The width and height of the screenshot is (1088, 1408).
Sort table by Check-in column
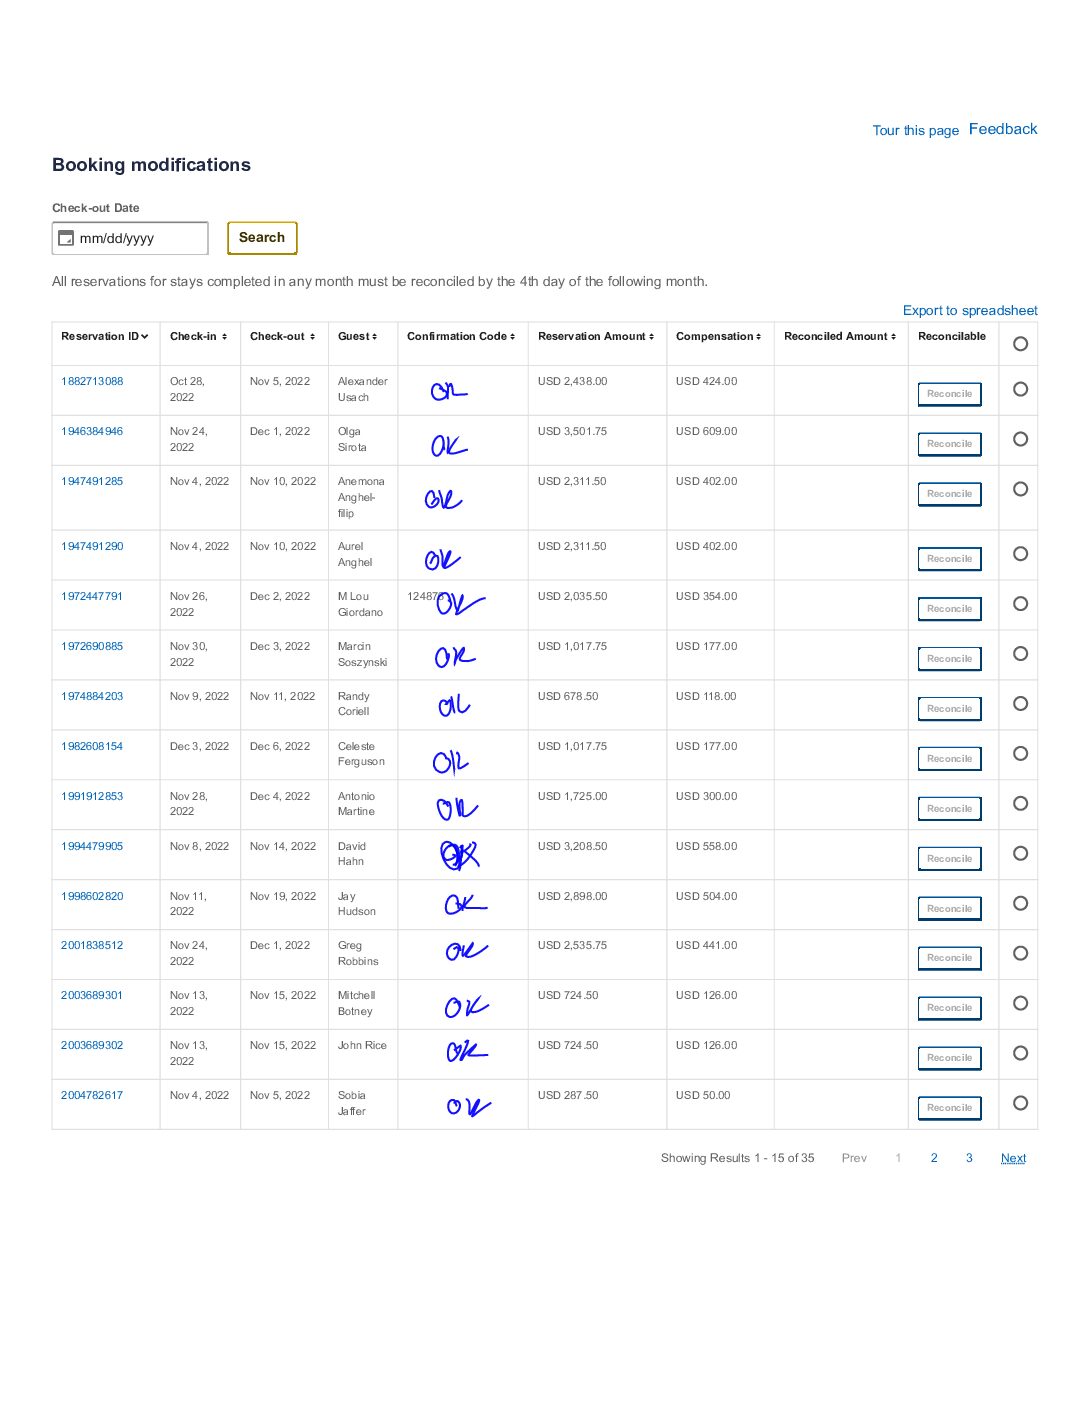198,337
